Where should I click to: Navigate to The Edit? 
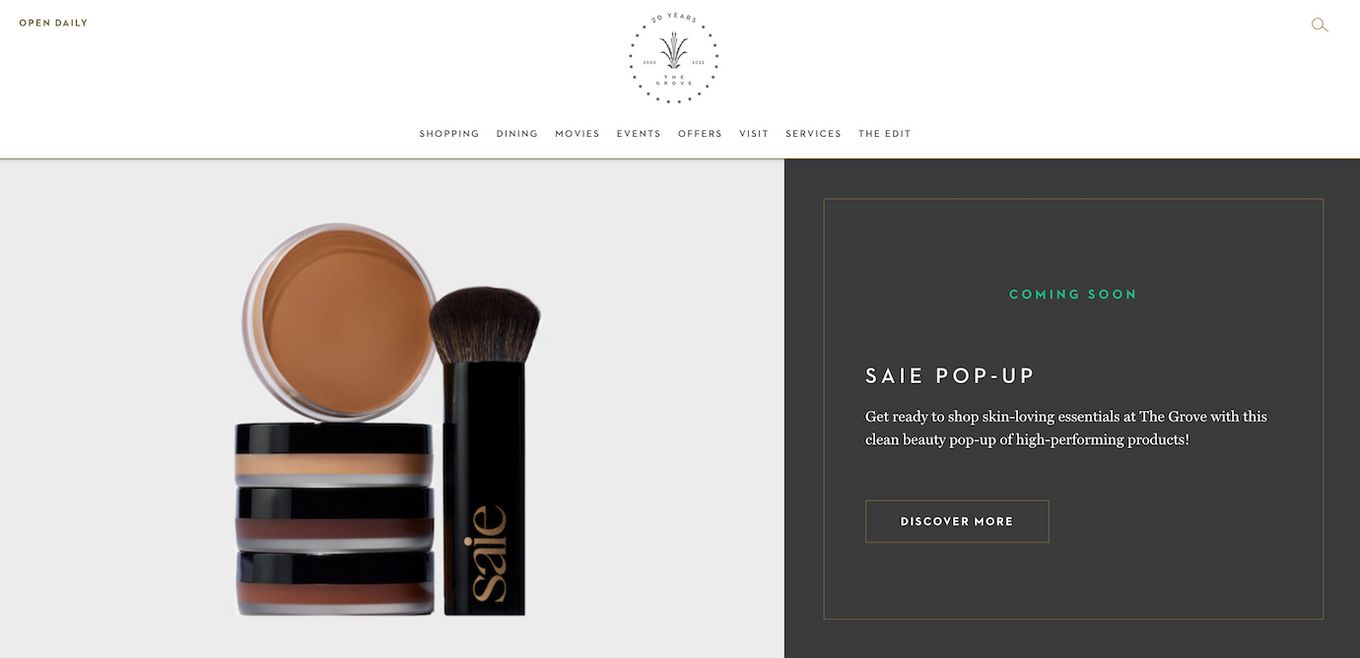point(884,134)
